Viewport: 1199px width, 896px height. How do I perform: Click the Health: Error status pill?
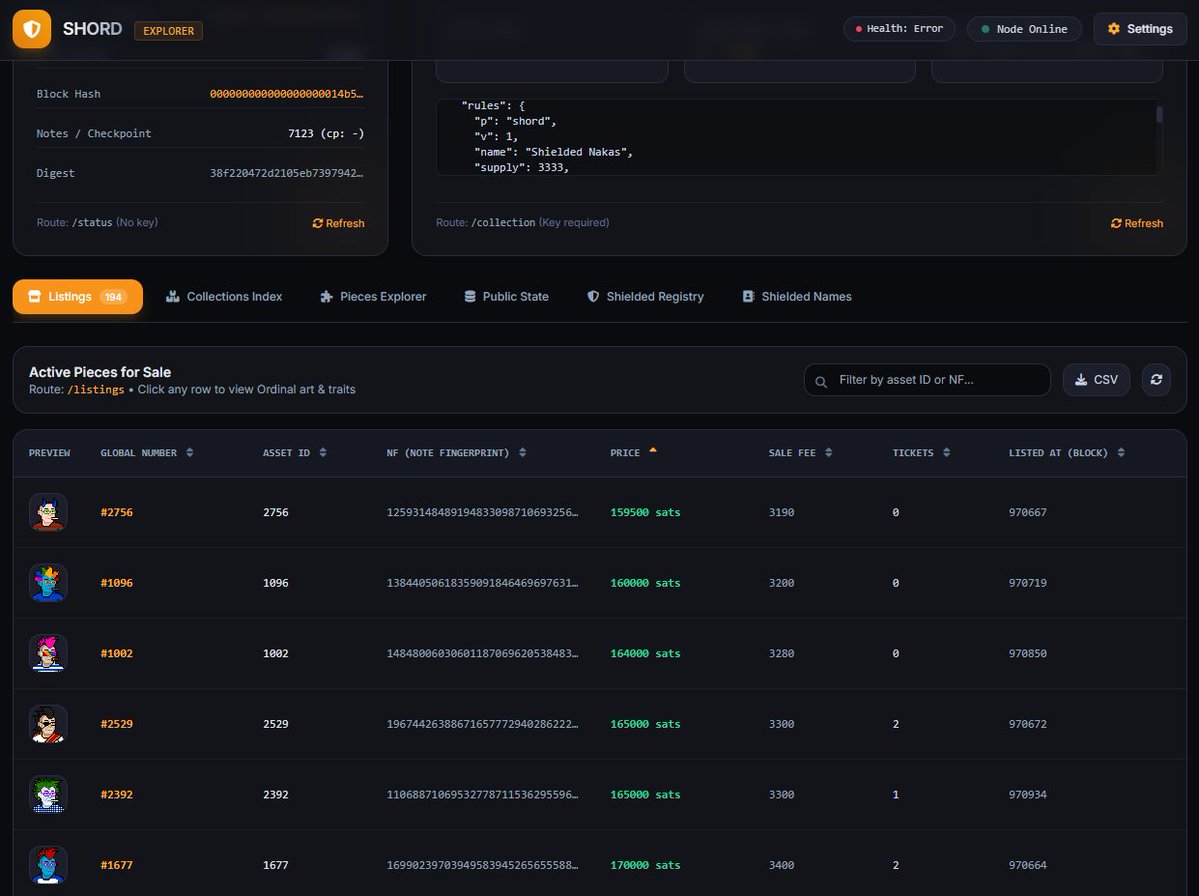tap(898, 29)
